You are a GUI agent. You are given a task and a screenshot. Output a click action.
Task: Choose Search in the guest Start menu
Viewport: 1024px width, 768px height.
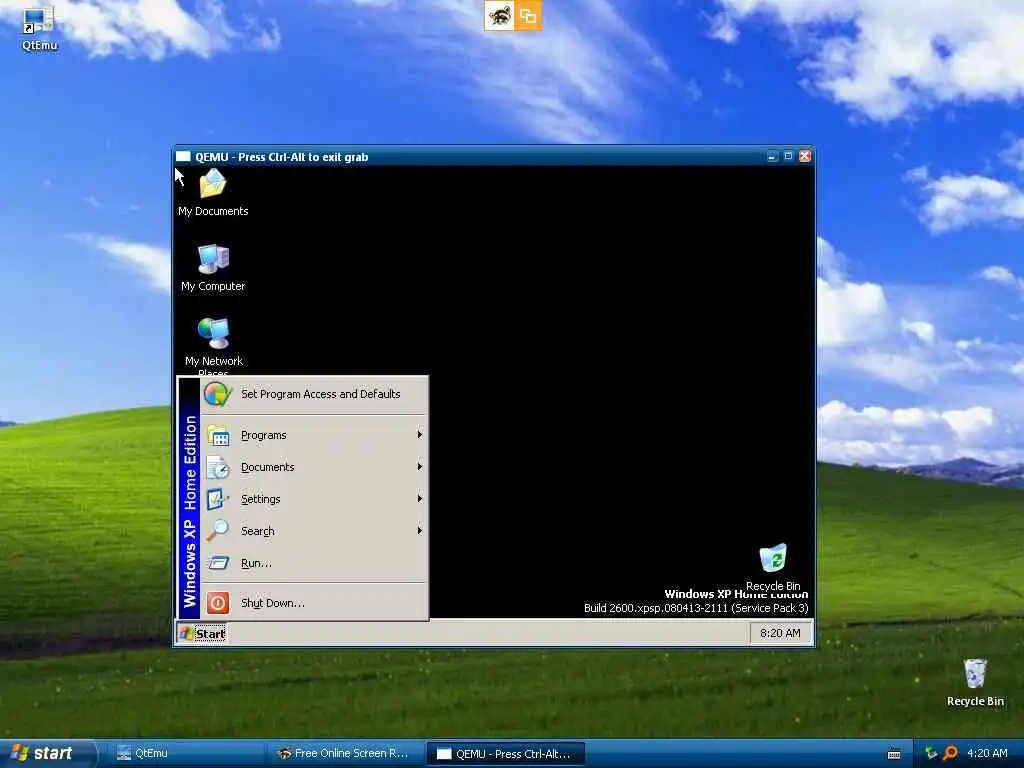[x=315, y=530]
